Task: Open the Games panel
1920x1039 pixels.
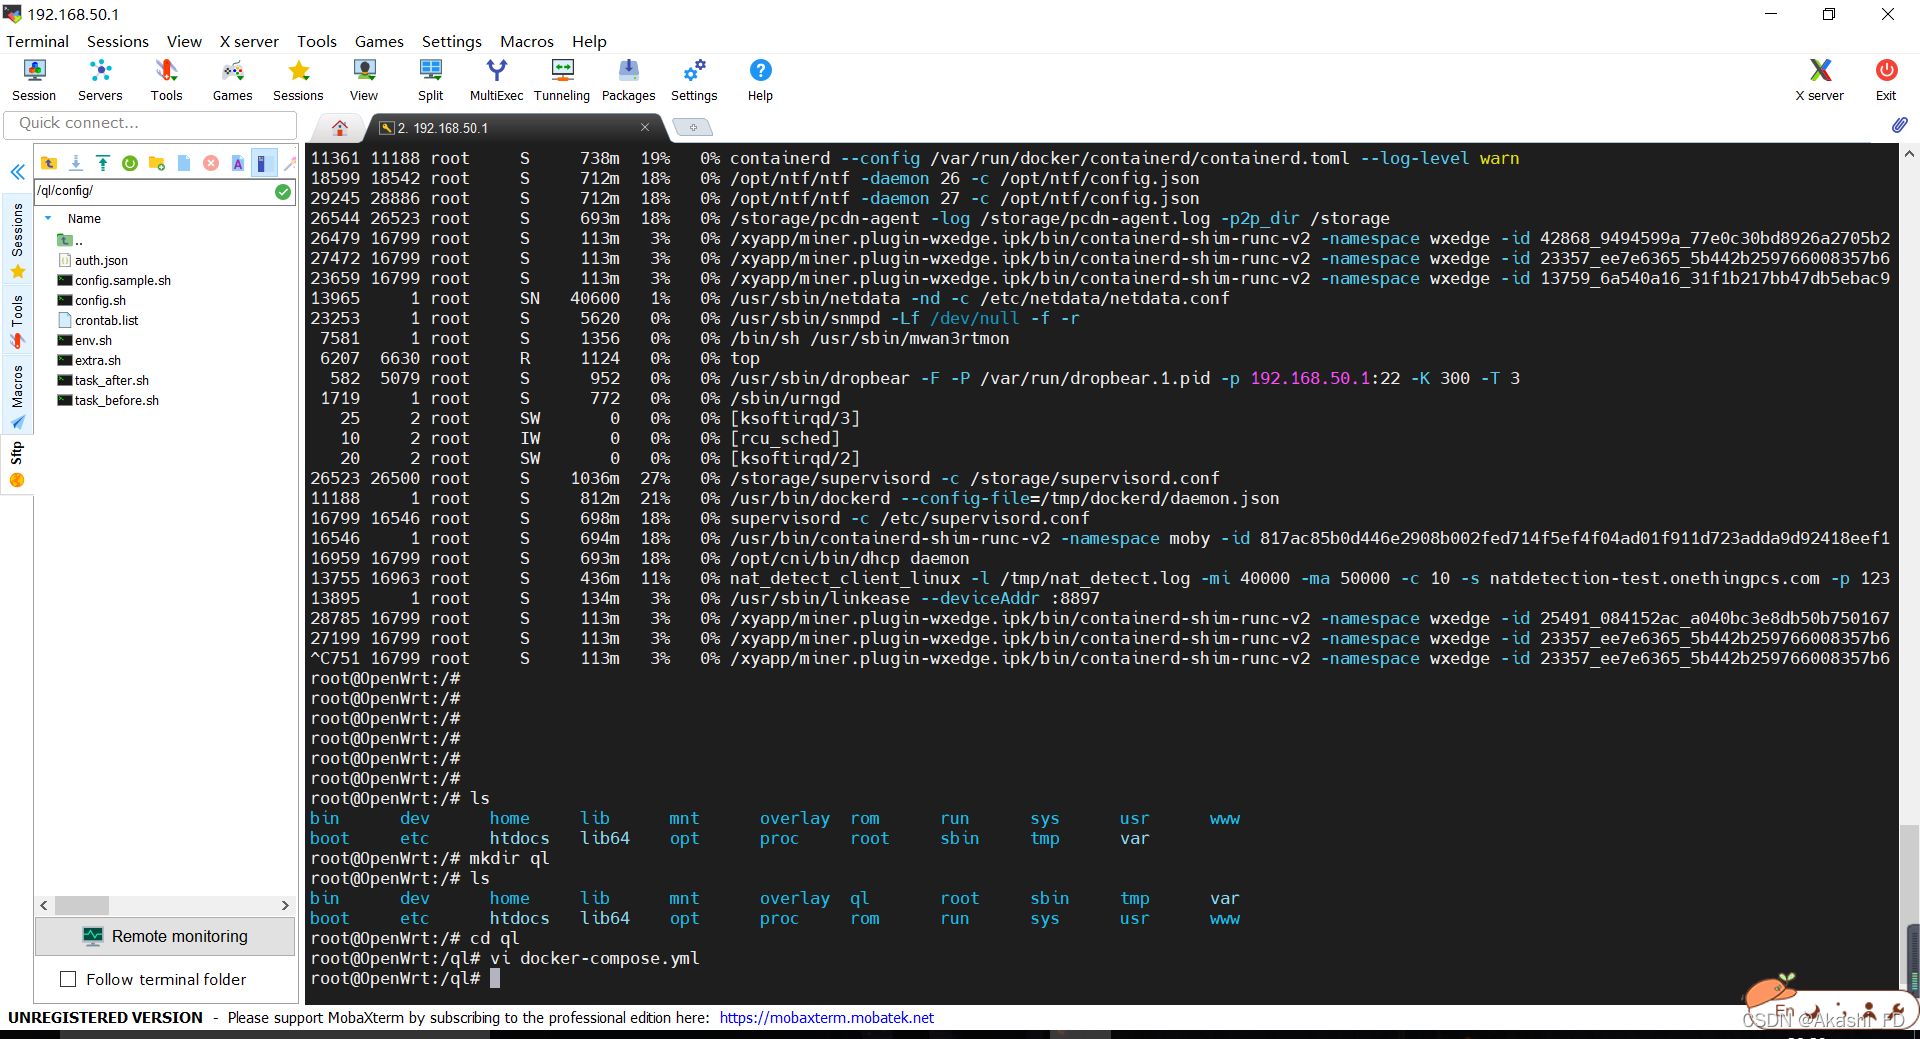Action: point(232,79)
